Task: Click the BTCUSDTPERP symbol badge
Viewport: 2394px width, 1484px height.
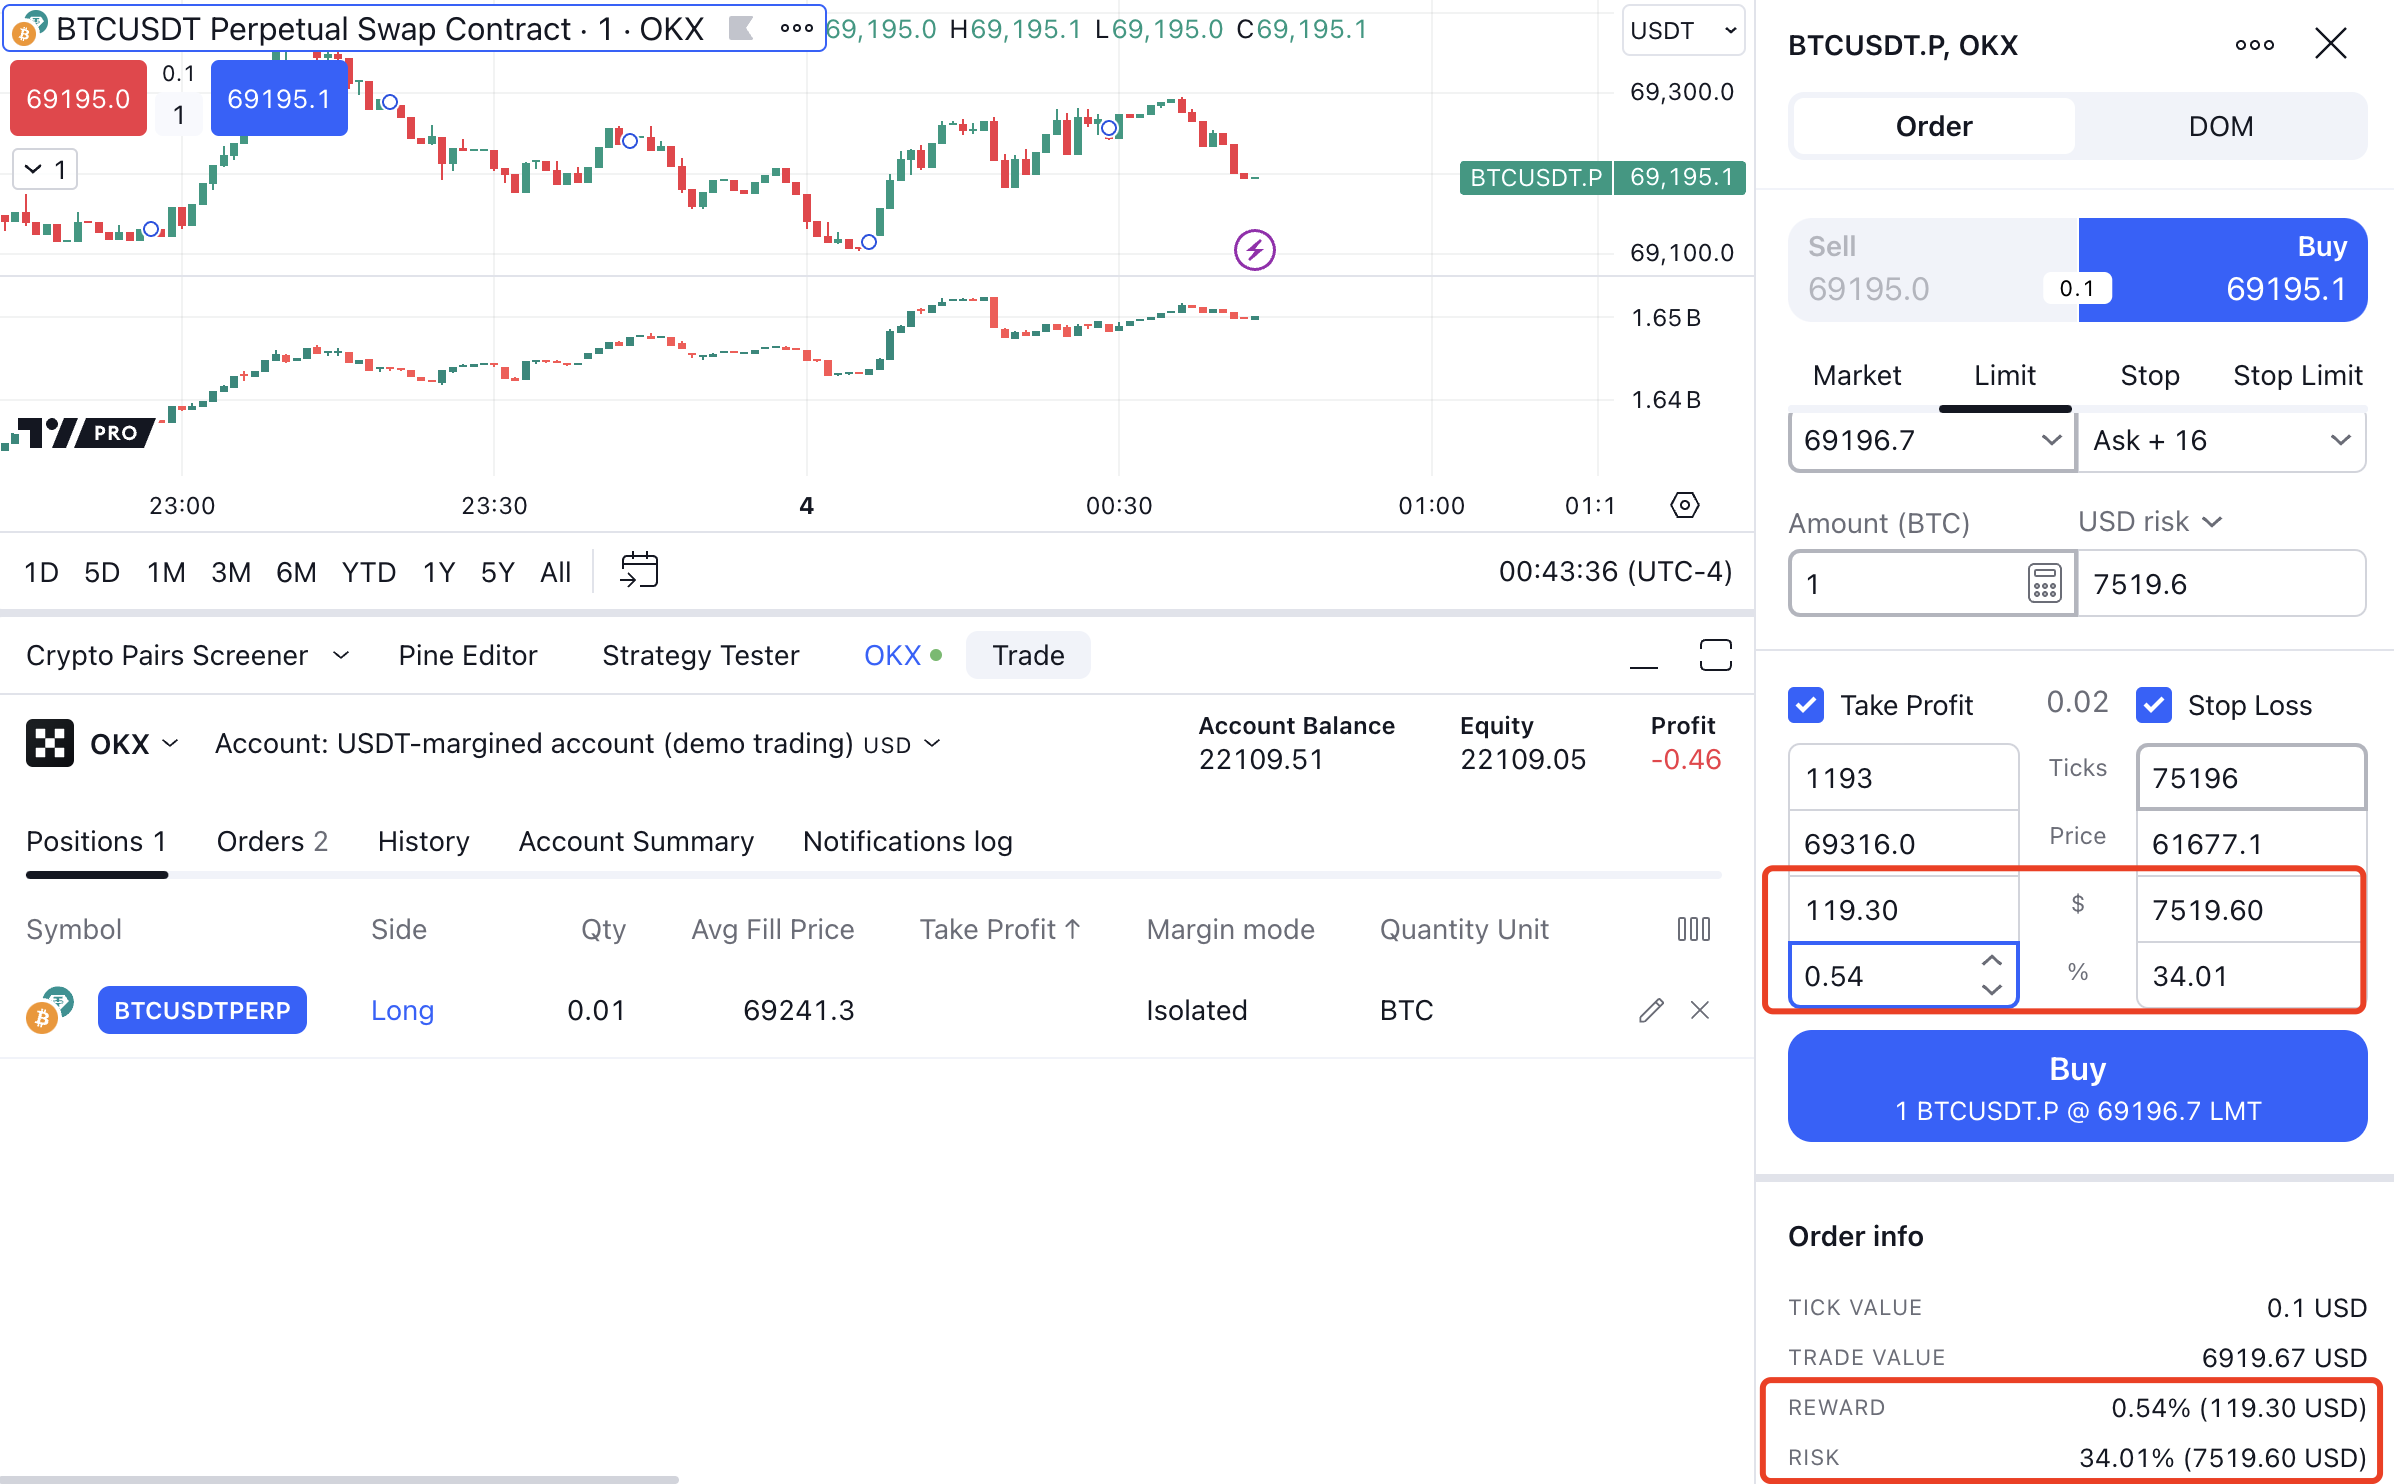Action: coord(202,1010)
